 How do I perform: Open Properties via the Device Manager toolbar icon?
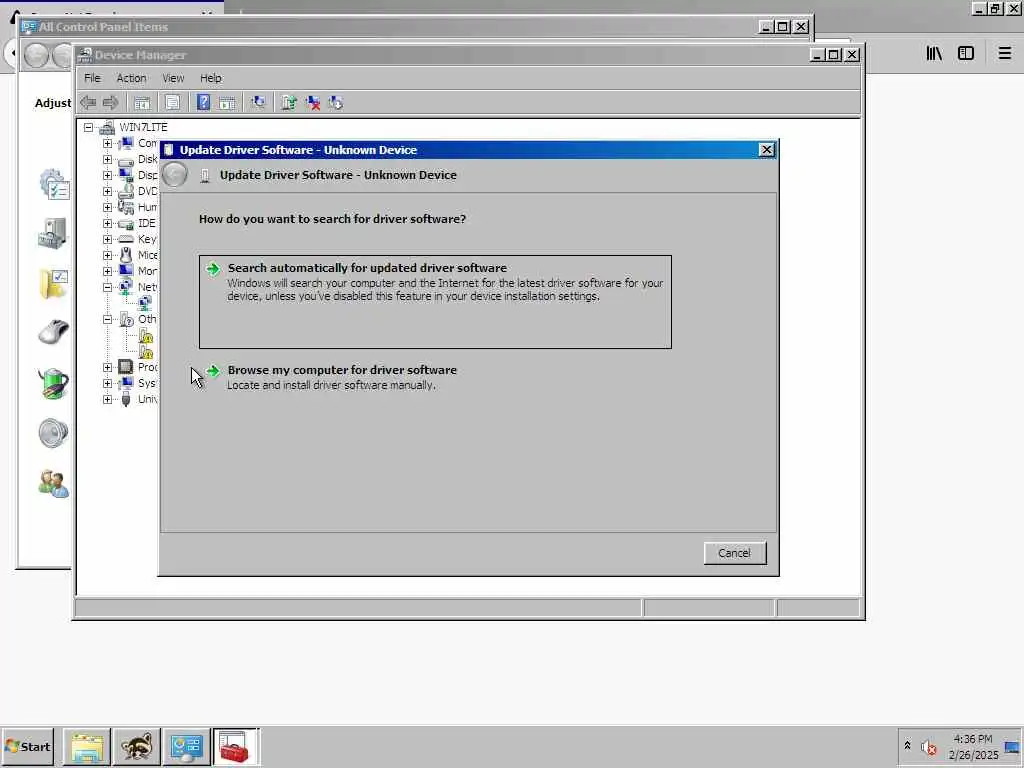click(172, 103)
